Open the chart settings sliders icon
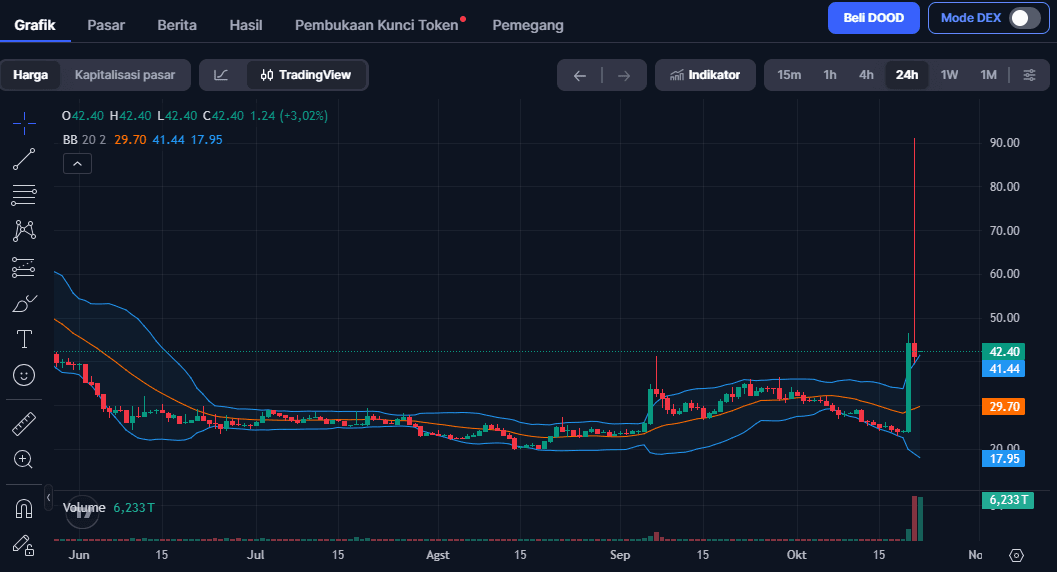The width and height of the screenshot is (1057, 572). [1029, 75]
